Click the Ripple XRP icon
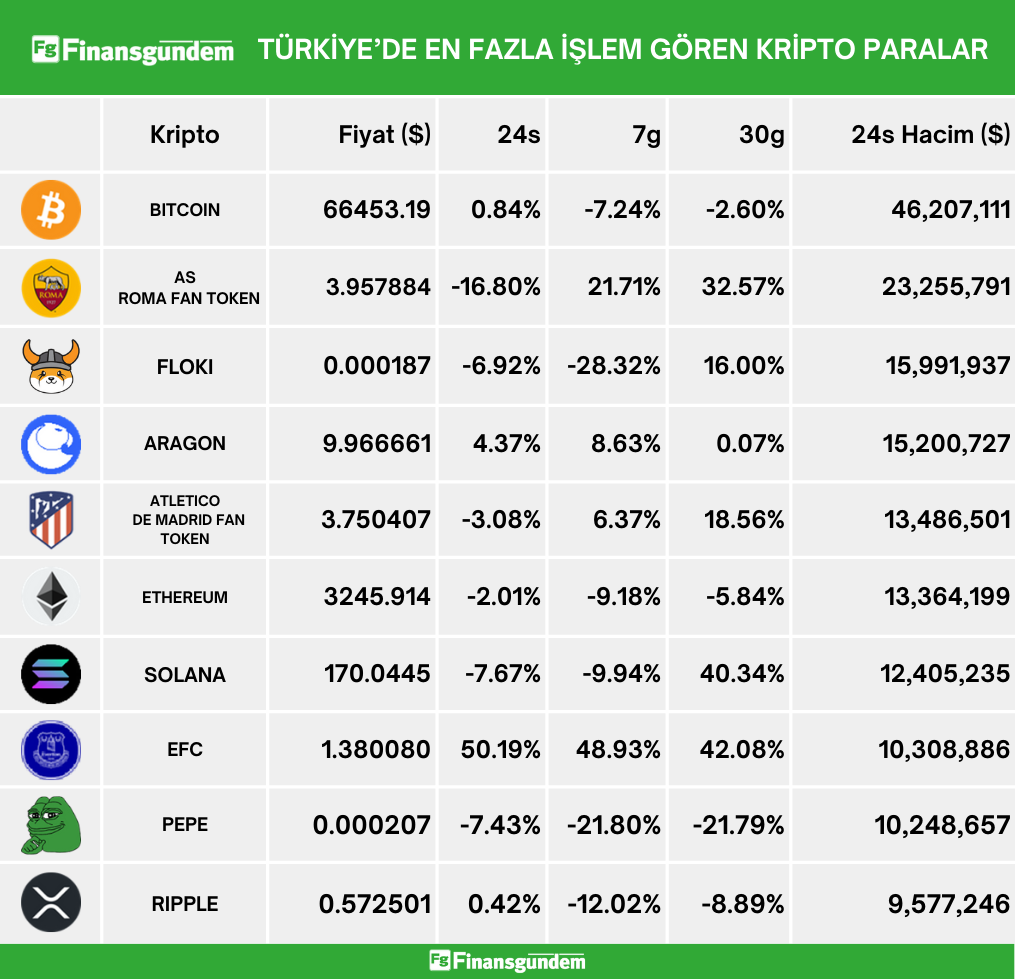1015x979 pixels. tap(51, 903)
